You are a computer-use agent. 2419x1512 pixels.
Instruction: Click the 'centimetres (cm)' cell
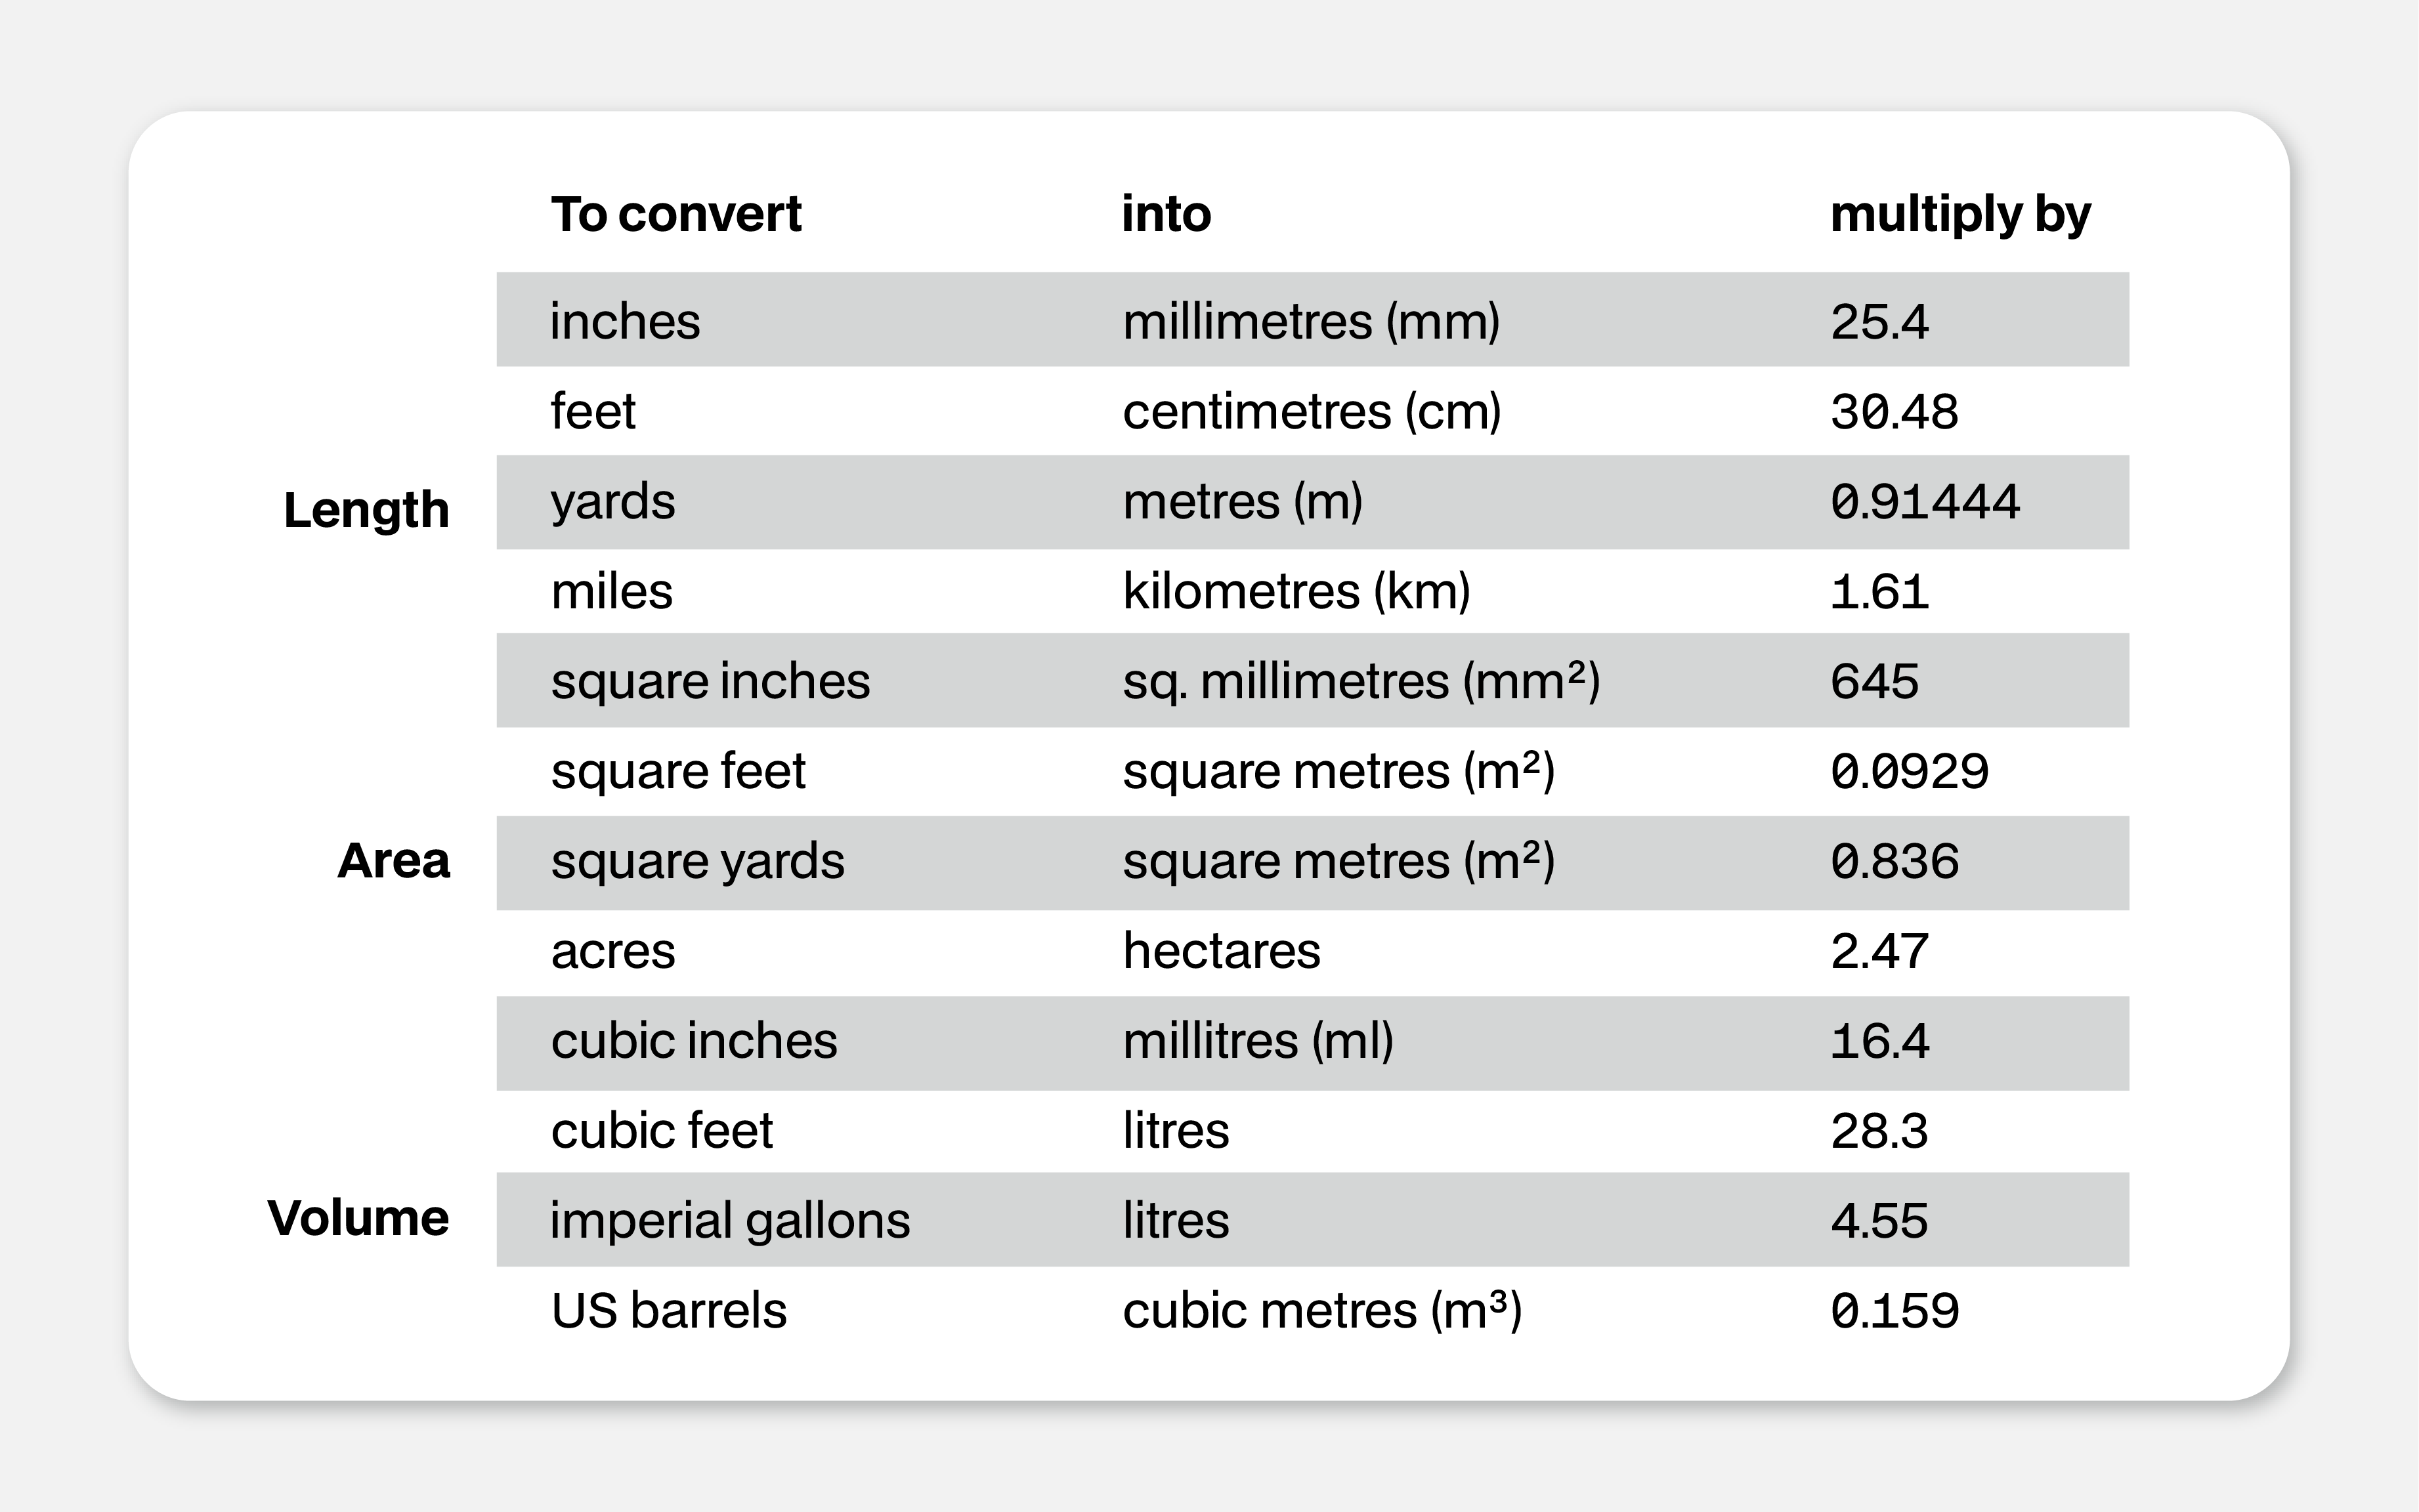[1312, 412]
